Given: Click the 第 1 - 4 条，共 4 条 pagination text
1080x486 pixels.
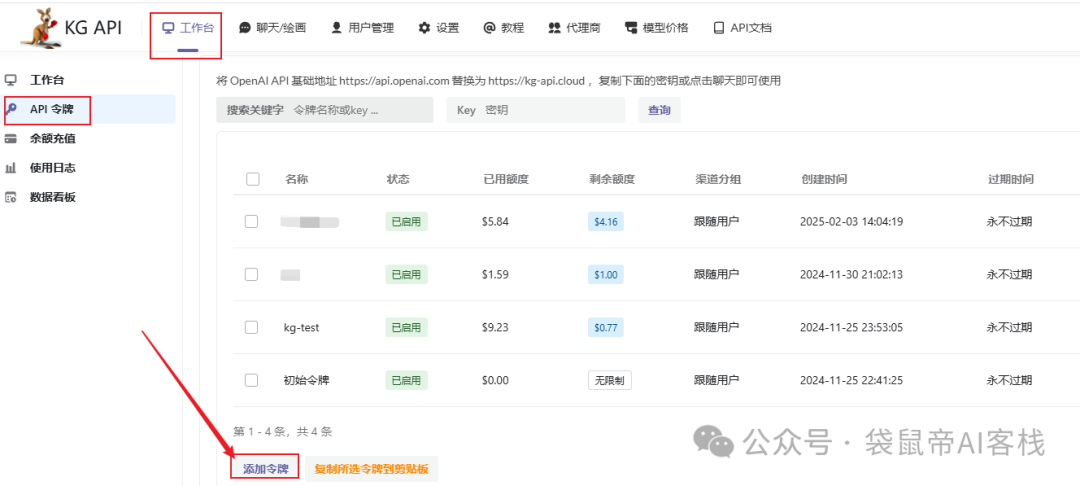Looking at the screenshot, I should click(x=283, y=432).
